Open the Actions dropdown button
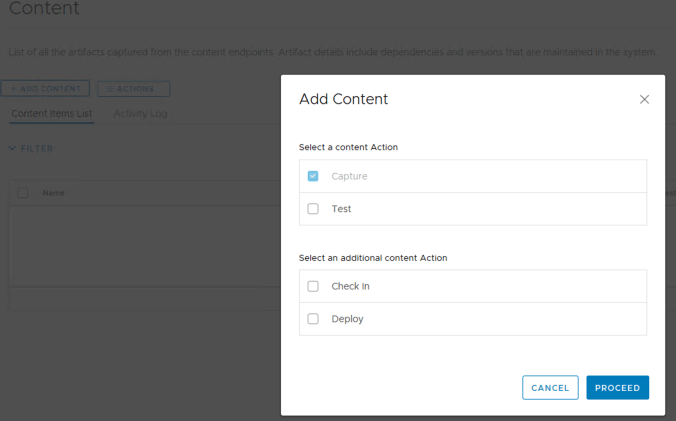The width and height of the screenshot is (676, 421). tap(133, 89)
